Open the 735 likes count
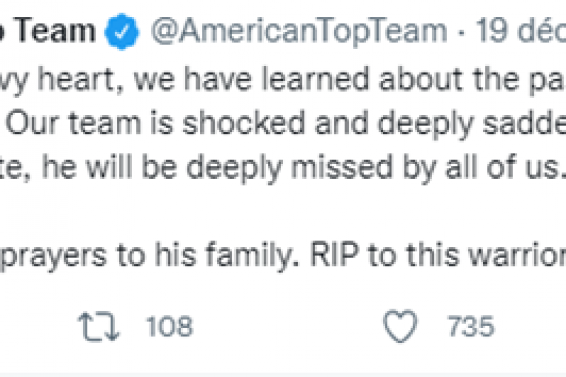Image resolution: width=566 pixels, height=377 pixels. point(471,326)
